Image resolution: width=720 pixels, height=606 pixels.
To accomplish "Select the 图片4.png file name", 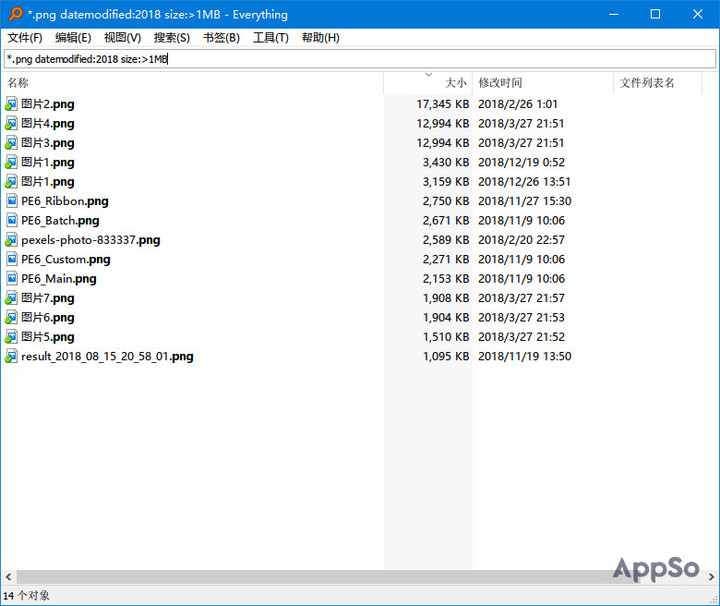I will [x=48, y=123].
